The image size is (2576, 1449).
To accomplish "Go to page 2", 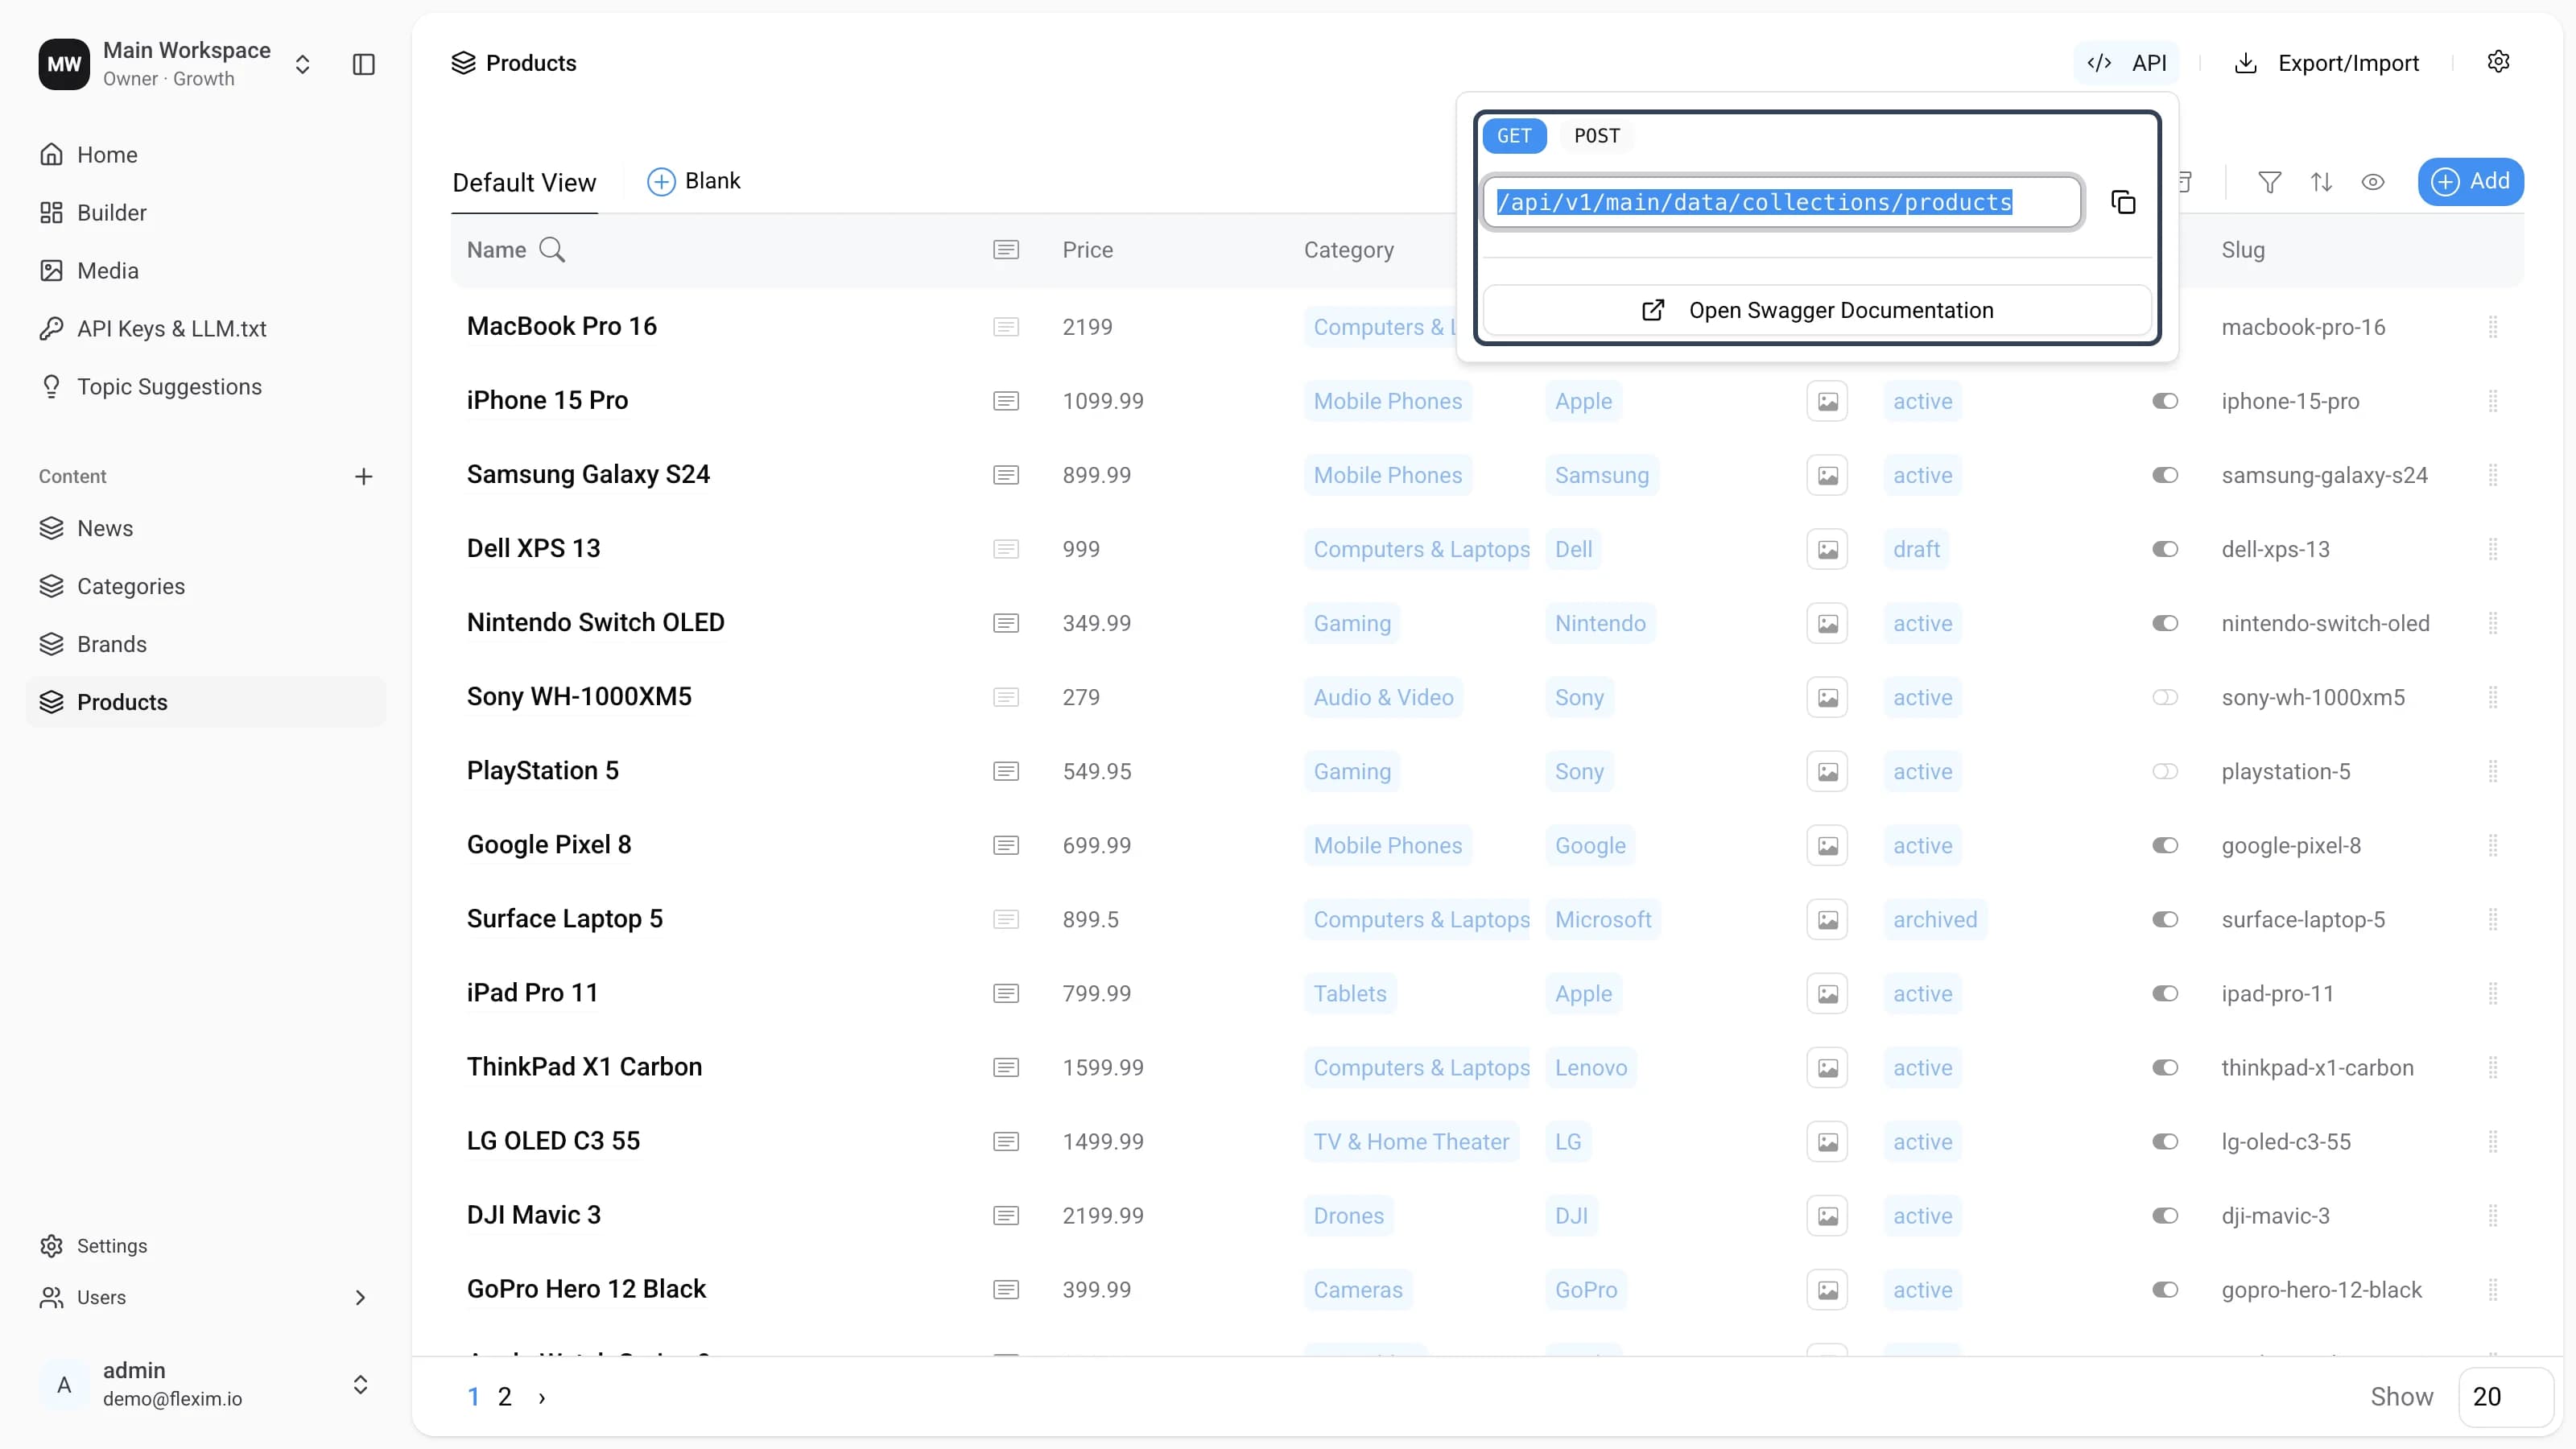I will click(x=505, y=1397).
